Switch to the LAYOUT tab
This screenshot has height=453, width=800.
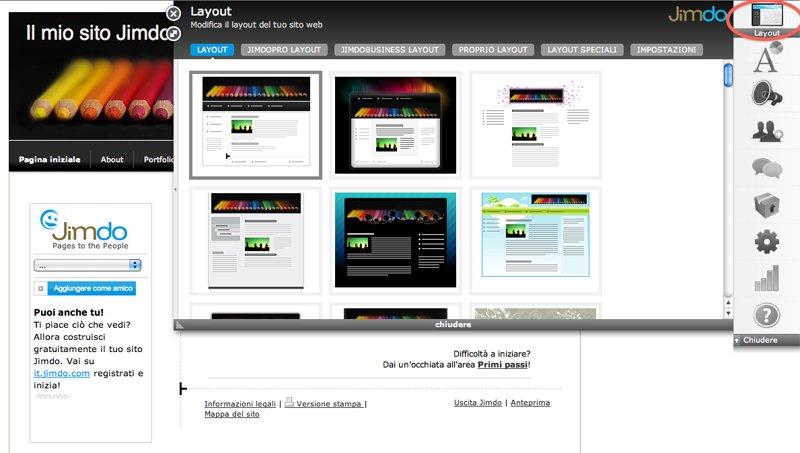(212, 49)
